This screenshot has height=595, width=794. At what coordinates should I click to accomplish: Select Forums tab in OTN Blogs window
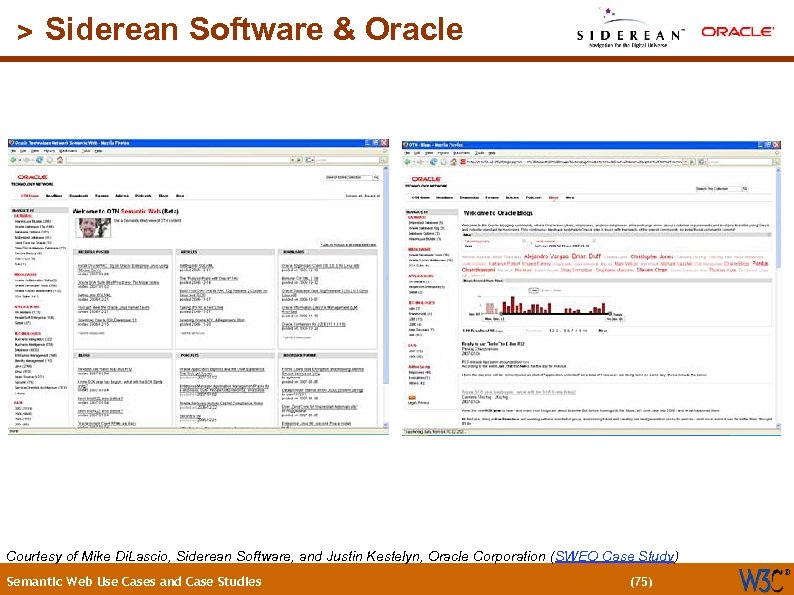coord(492,198)
